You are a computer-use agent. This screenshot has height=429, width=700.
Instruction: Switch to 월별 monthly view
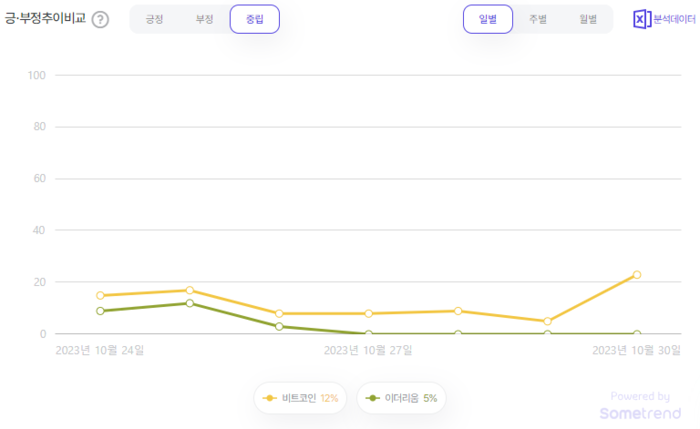pos(588,19)
